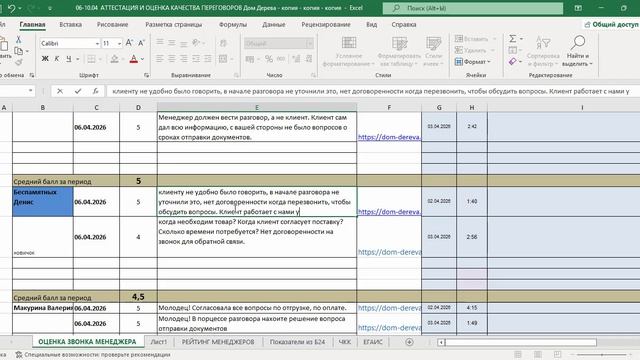Toggle horizontal Center alignment

pos(172,59)
